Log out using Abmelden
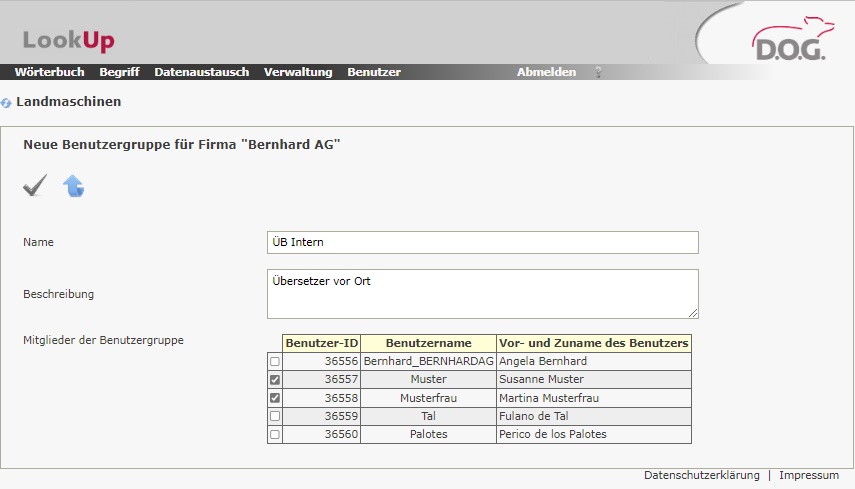The height and width of the screenshot is (489, 855). tap(546, 73)
